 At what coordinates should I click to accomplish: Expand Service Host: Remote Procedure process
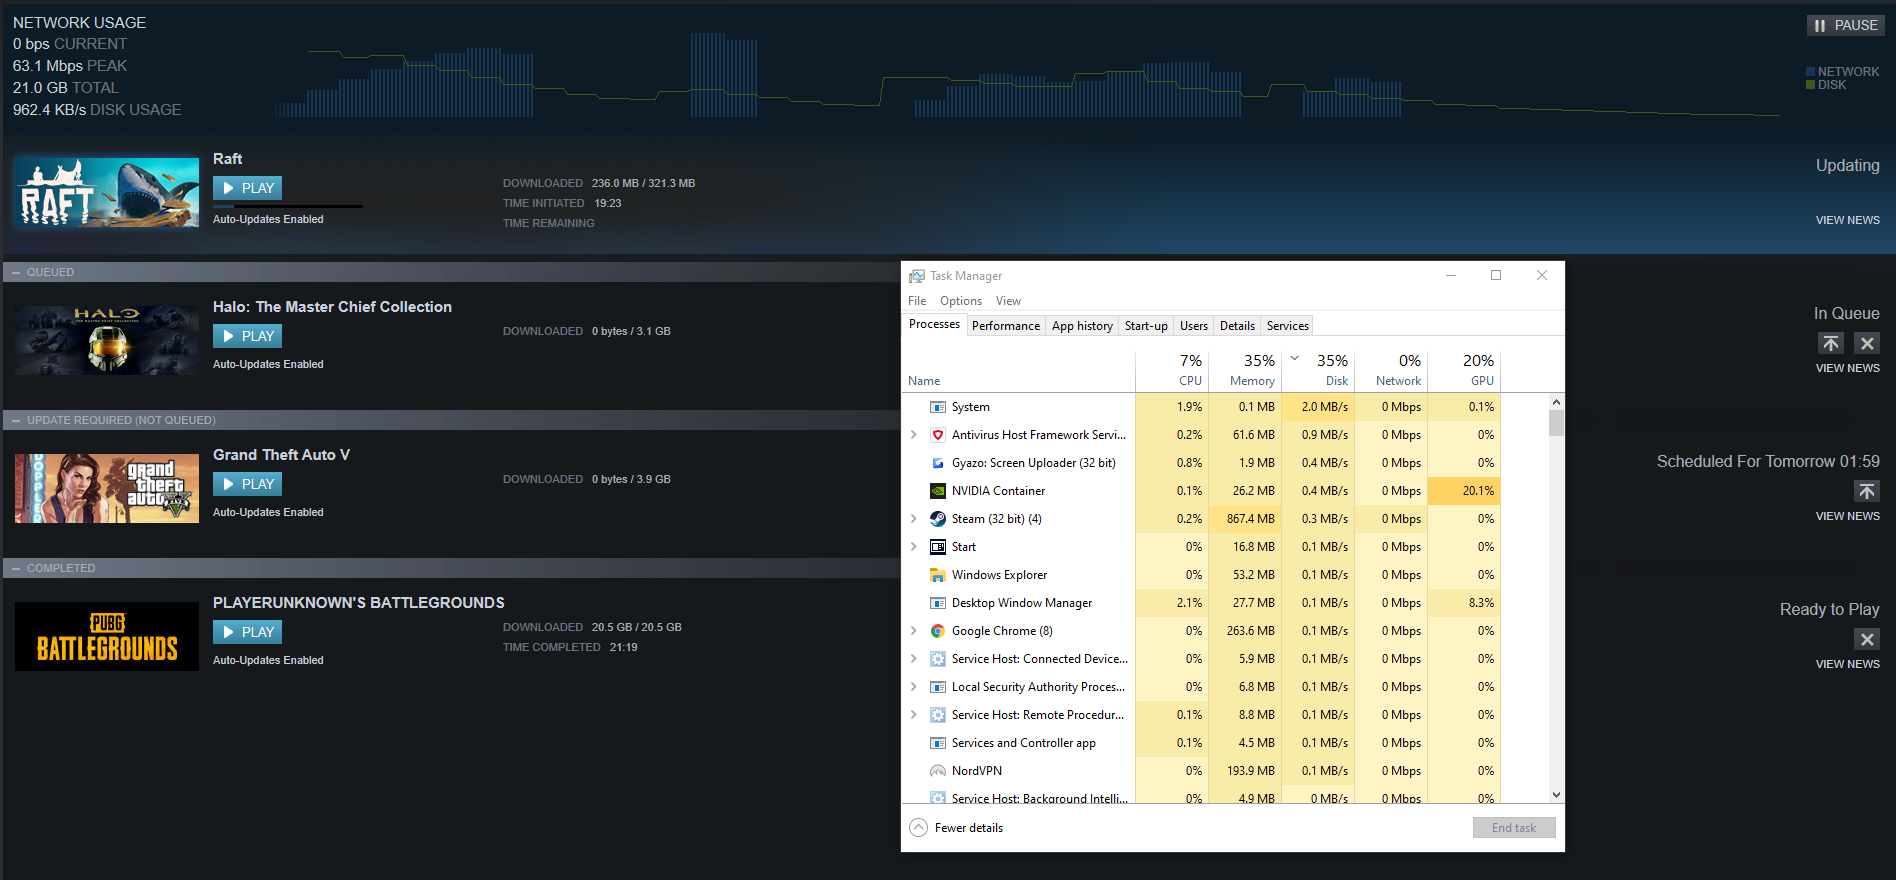click(x=913, y=715)
